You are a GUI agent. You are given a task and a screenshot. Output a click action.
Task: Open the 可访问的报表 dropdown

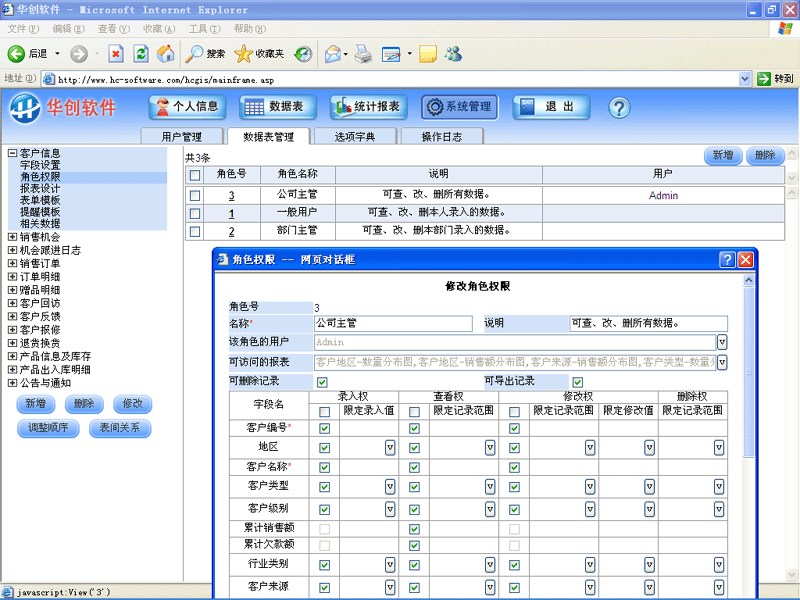(x=721, y=362)
